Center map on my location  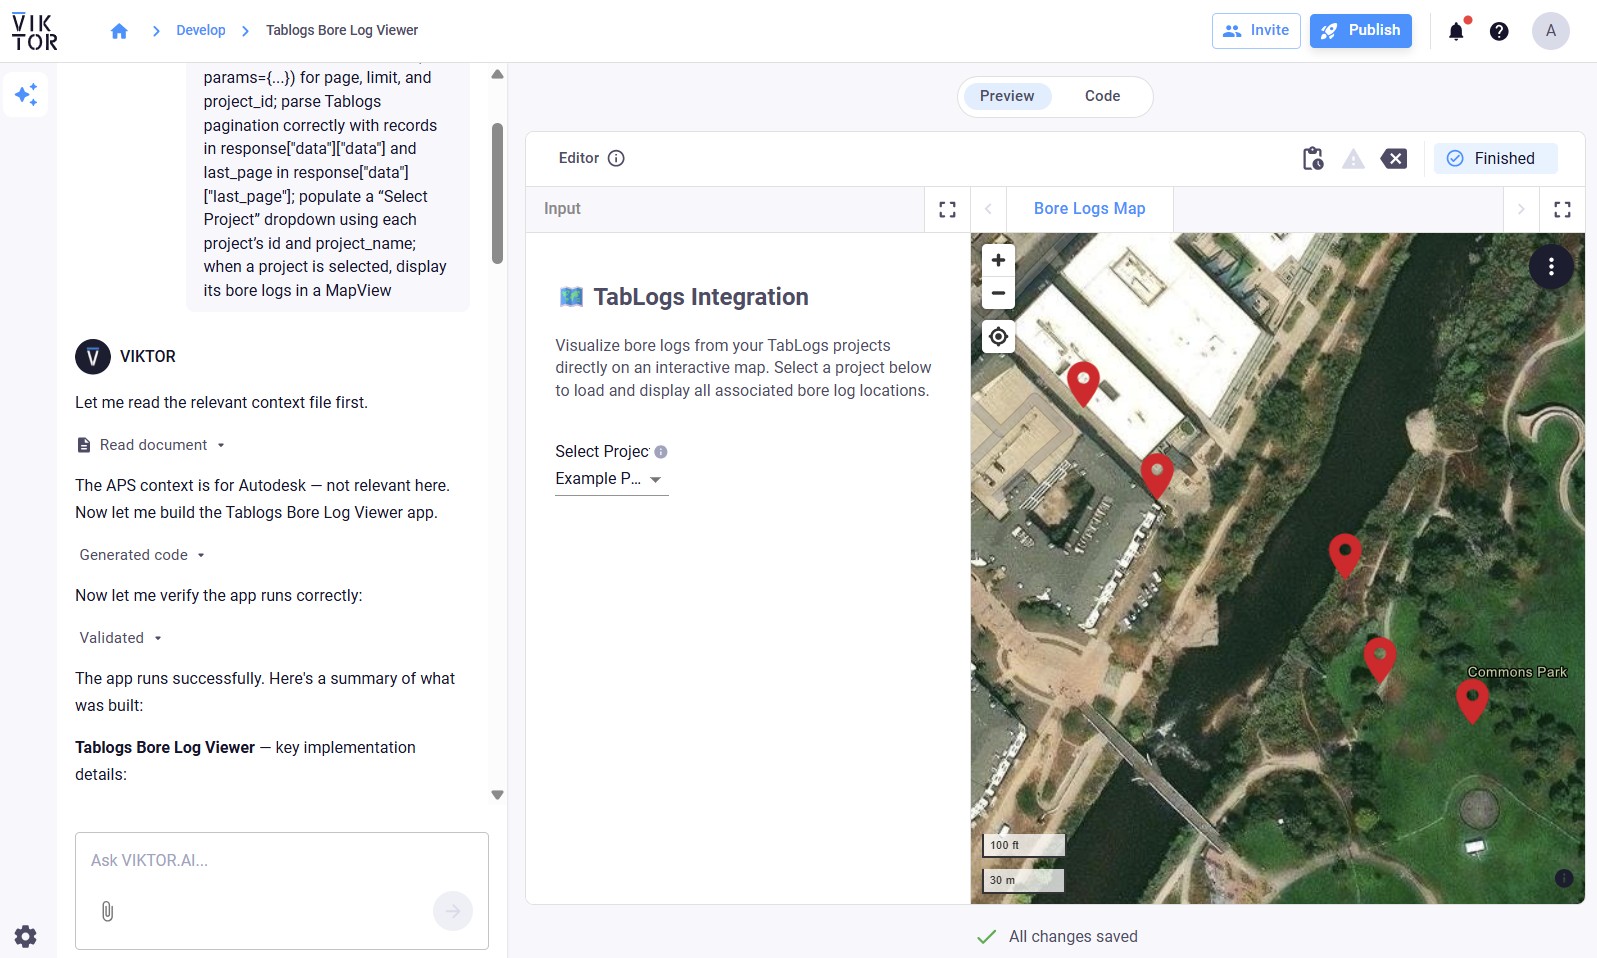pos(998,337)
